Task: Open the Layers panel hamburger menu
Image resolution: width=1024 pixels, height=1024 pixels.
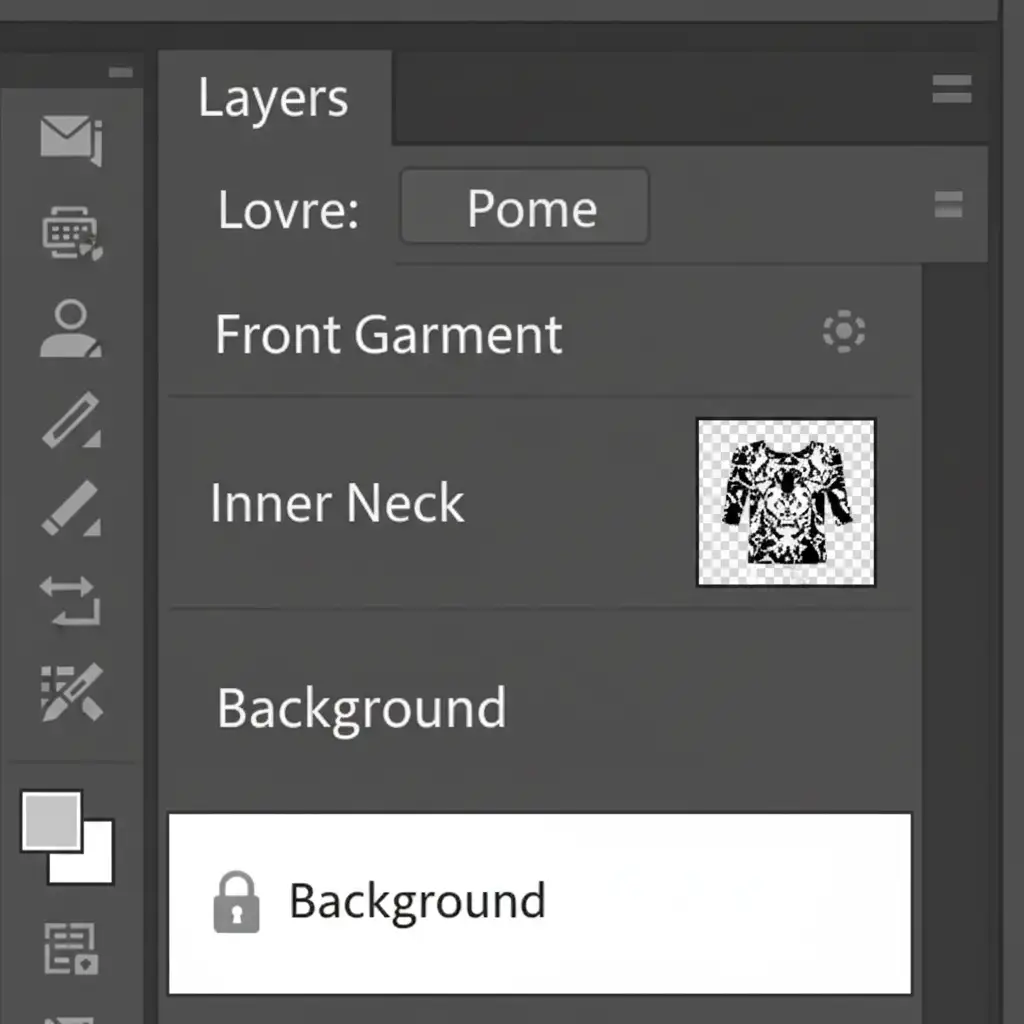Action: [951, 91]
